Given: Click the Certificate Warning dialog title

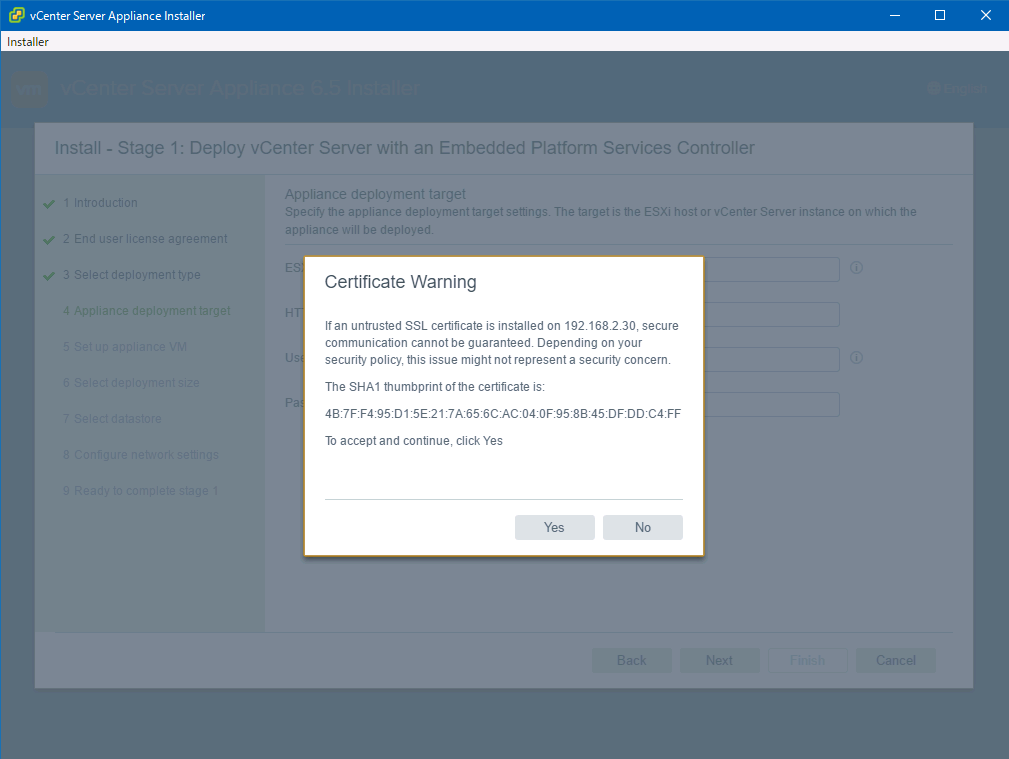Looking at the screenshot, I should [x=400, y=282].
